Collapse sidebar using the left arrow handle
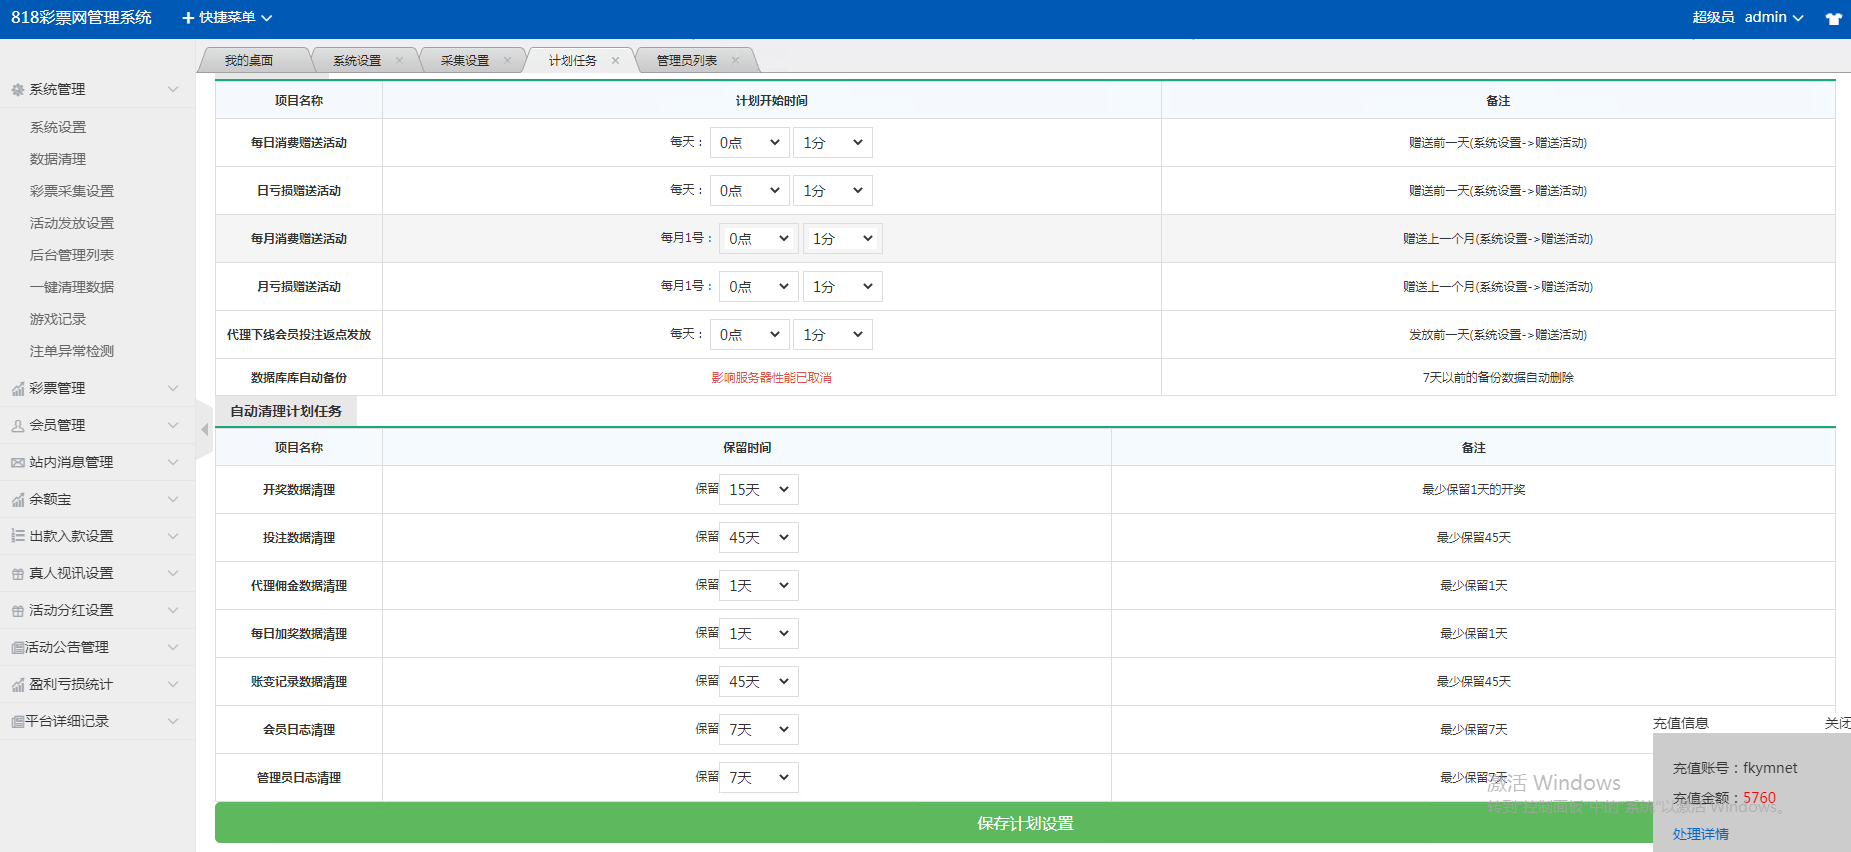Viewport: 1851px width, 852px height. coord(204,429)
